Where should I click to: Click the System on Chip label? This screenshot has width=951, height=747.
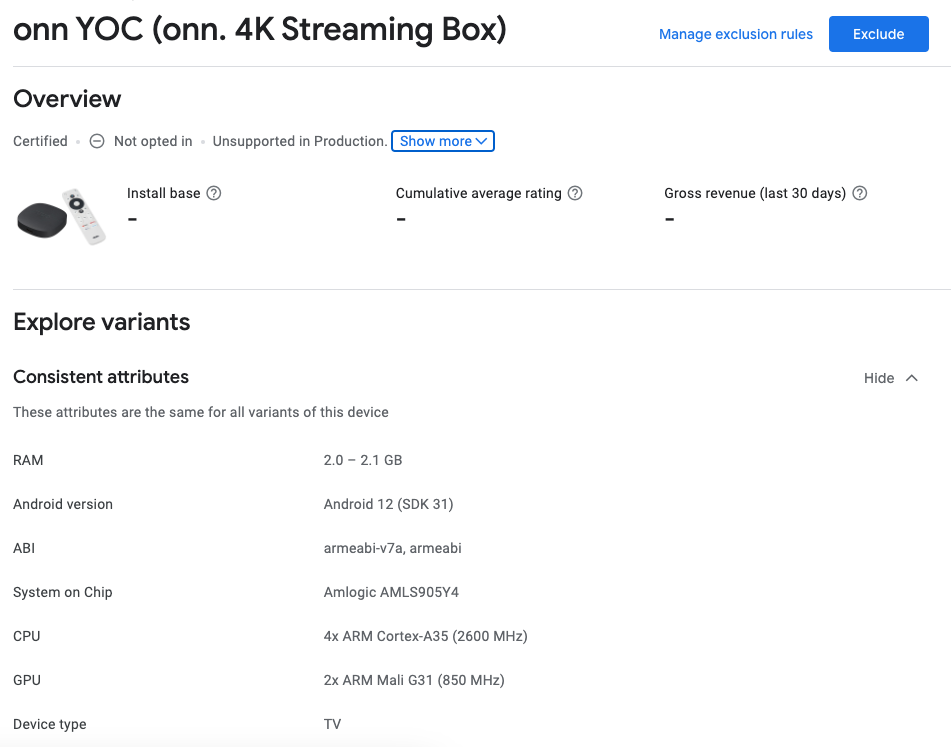(x=62, y=592)
